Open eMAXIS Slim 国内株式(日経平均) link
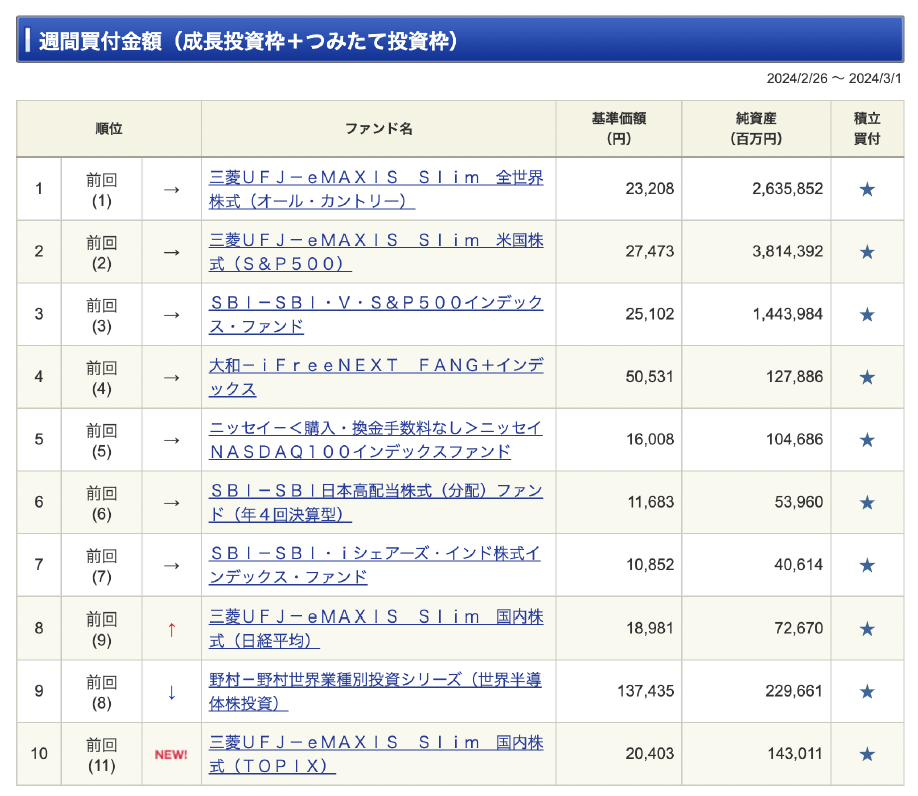The height and width of the screenshot is (796, 918). [x=376, y=629]
